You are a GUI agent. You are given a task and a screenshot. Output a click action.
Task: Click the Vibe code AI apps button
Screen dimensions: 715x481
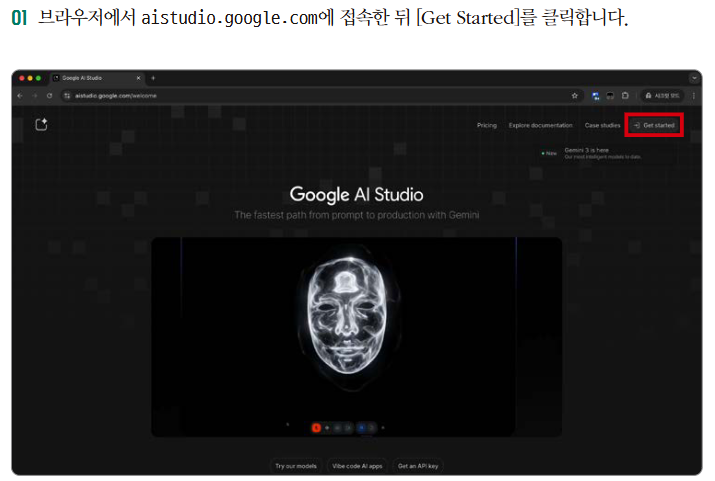(x=357, y=466)
